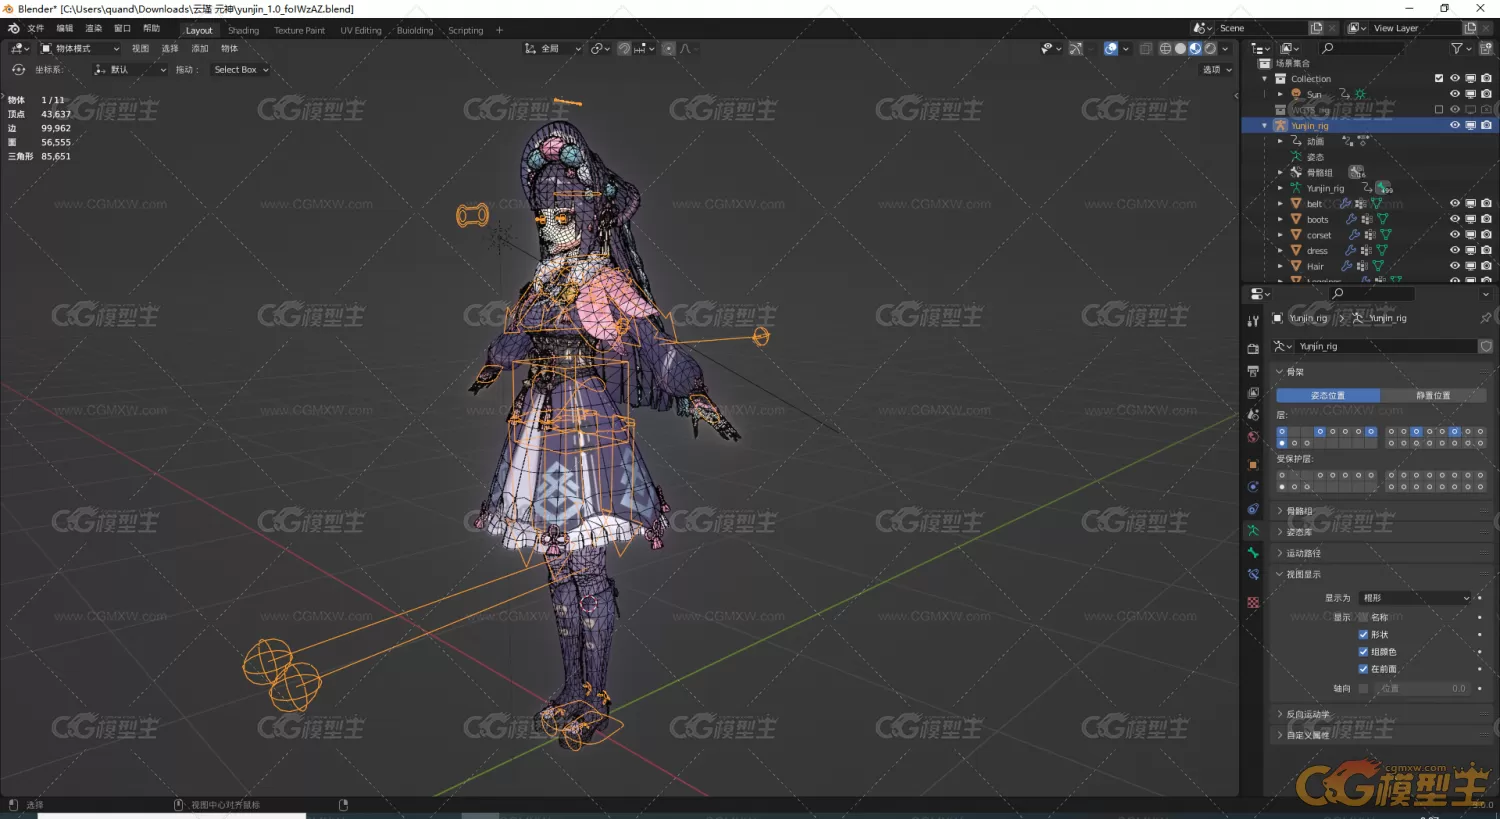Open the Scene properties tab icon
1500x819 pixels.
click(1253, 415)
